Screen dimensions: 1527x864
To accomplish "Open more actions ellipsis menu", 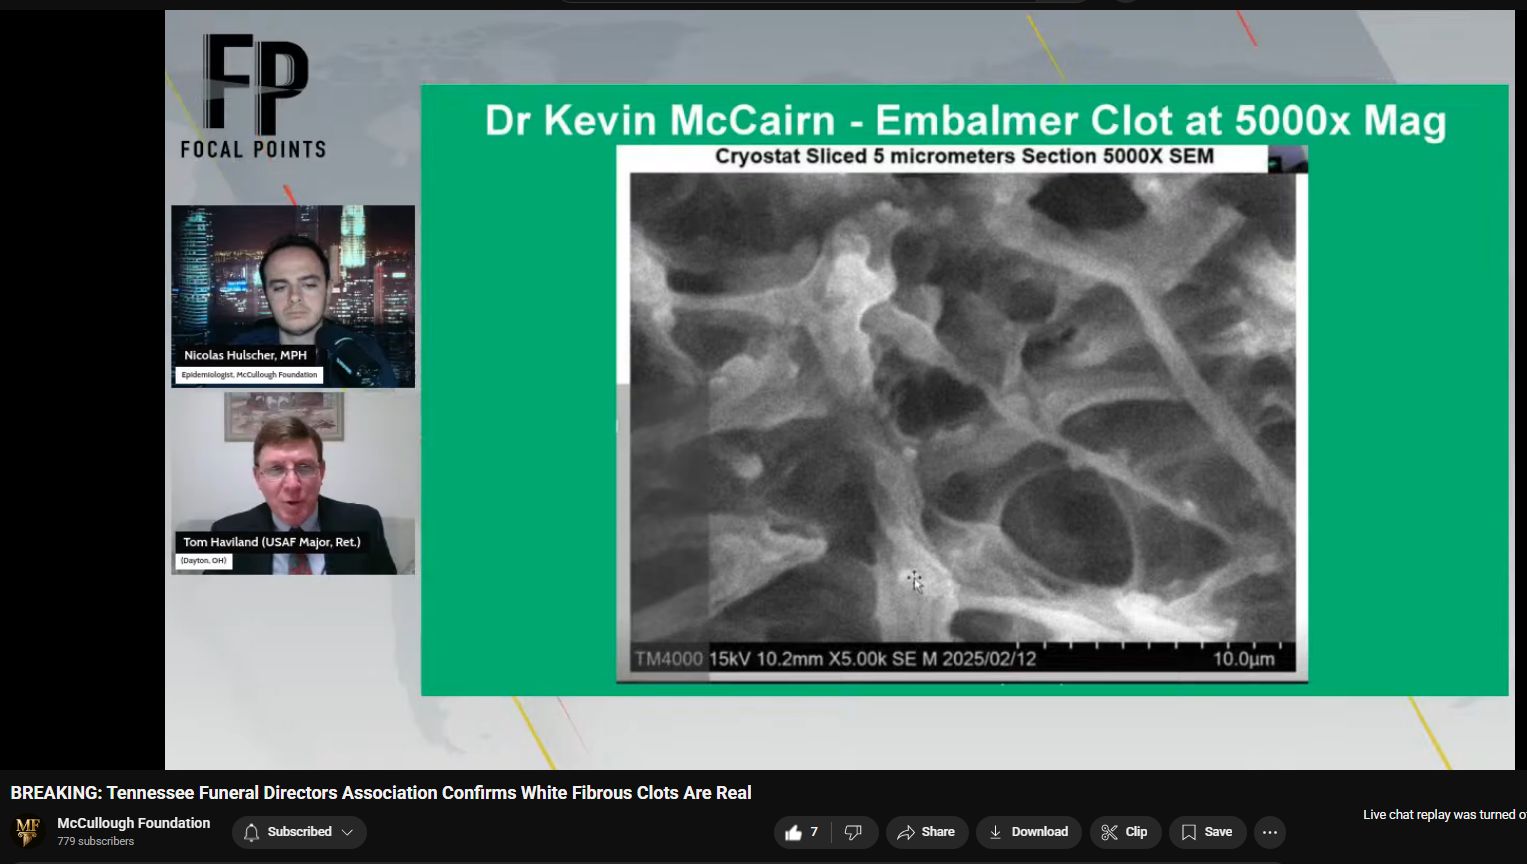I will [x=1270, y=832].
